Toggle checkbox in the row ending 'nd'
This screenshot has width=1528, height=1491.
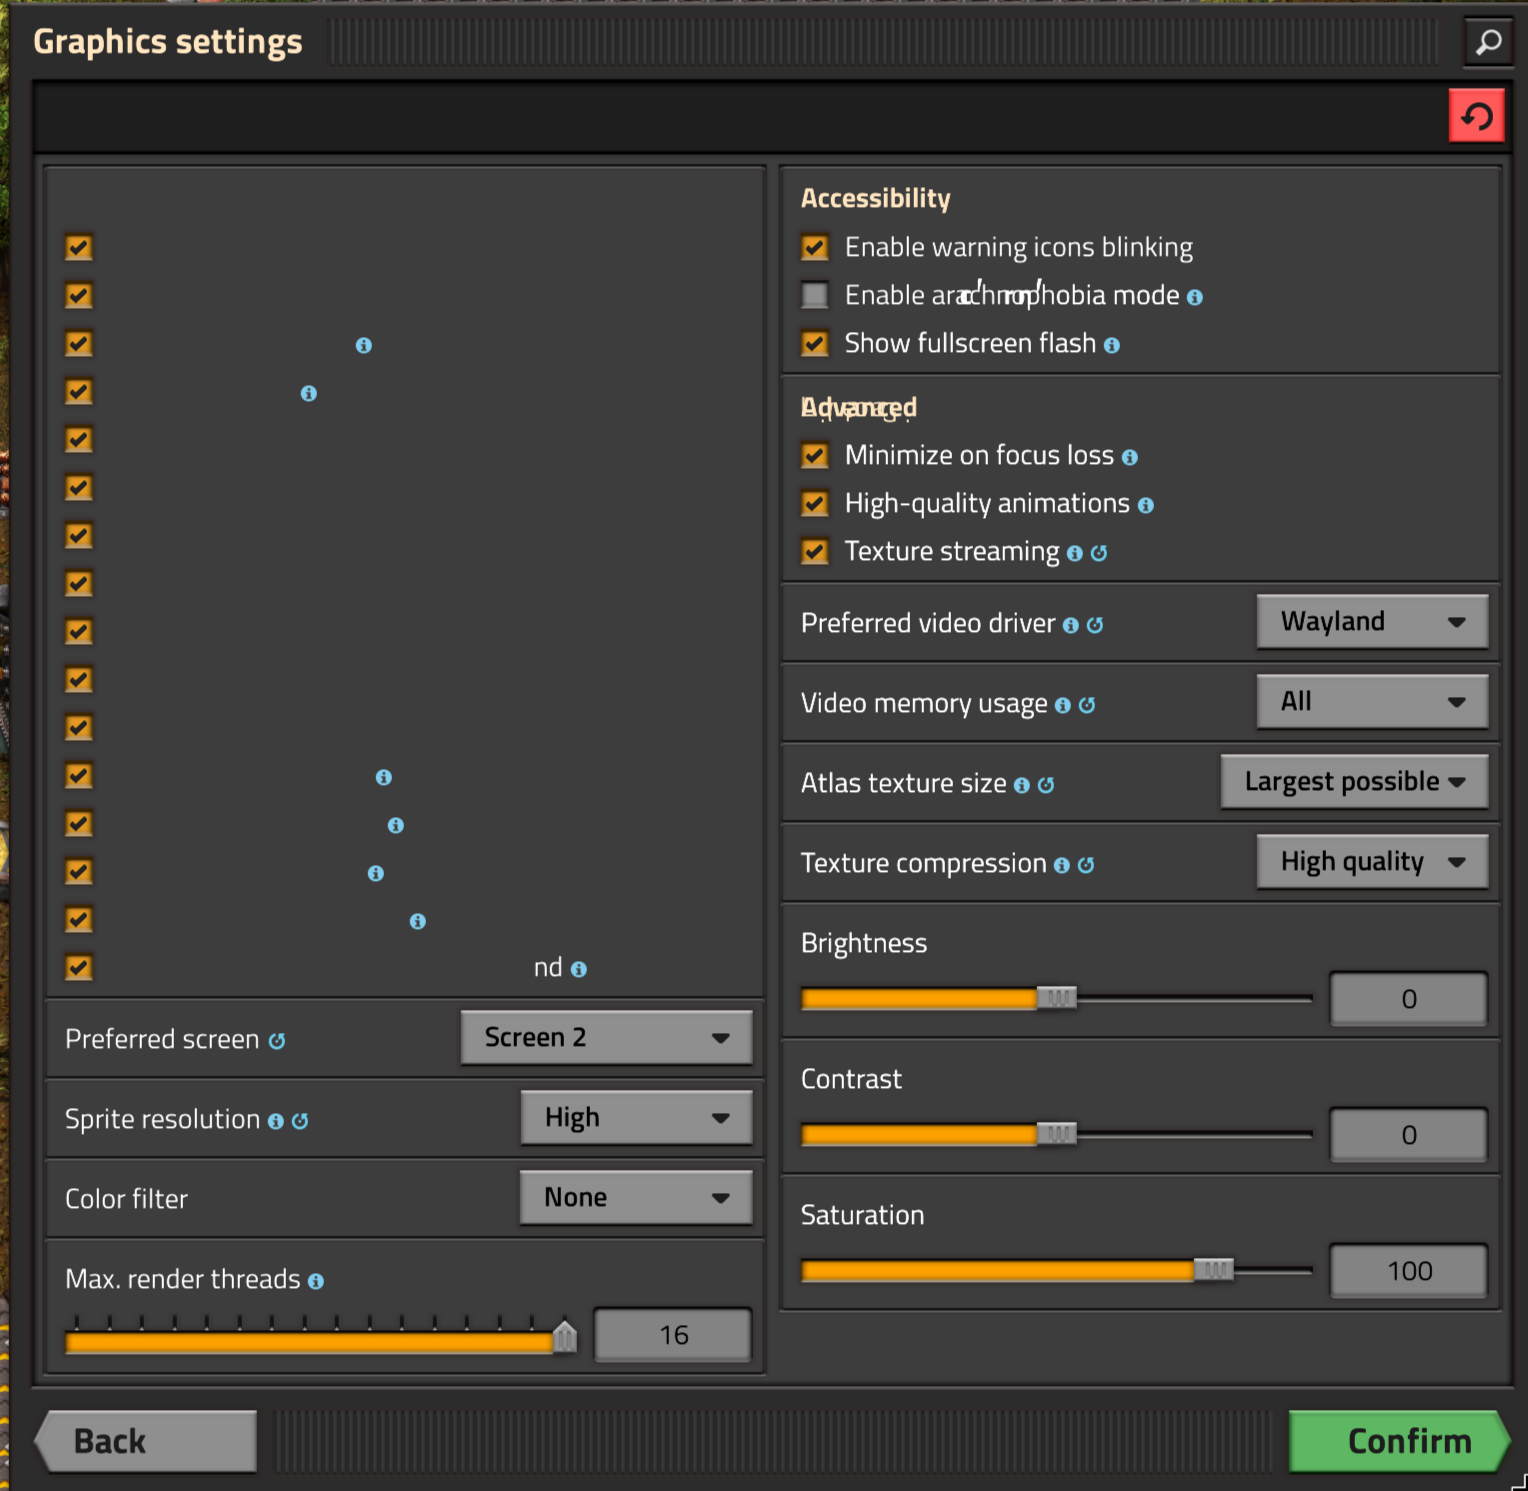(x=79, y=967)
